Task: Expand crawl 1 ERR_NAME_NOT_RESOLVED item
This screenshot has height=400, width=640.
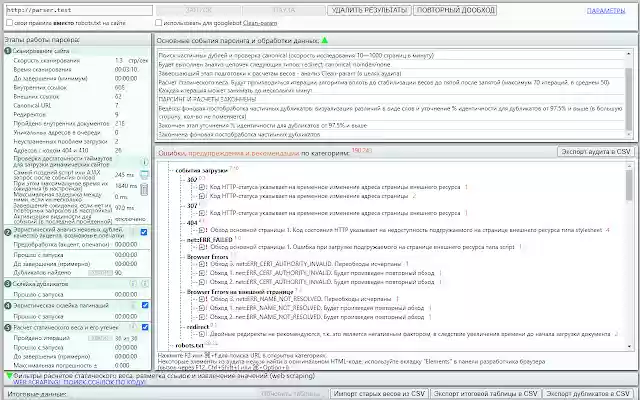Action: 202,308
